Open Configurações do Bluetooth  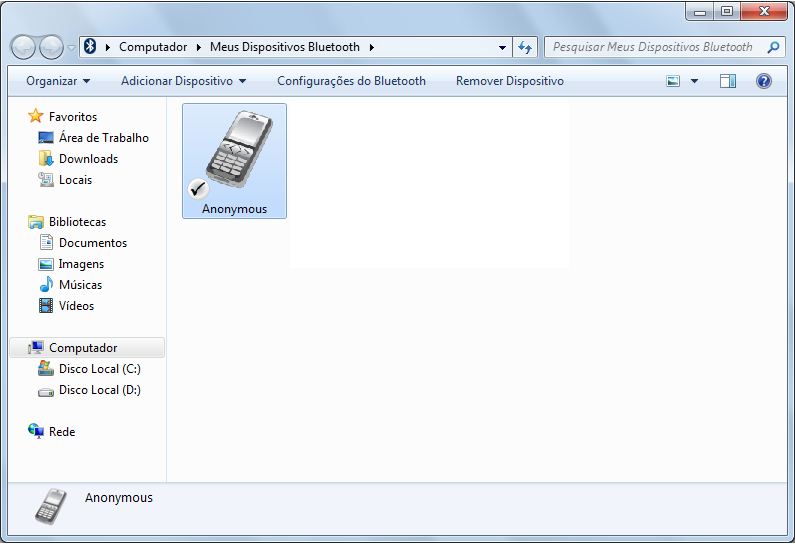coord(351,81)
